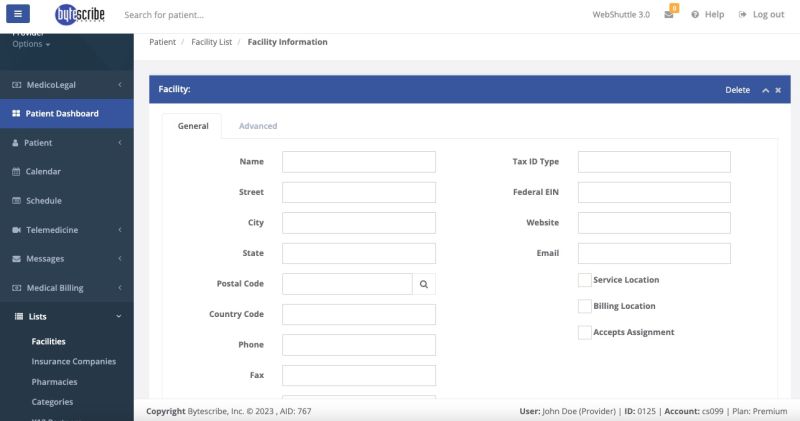
Task: Open the mail notifications envelope icon
Action: 668,15
